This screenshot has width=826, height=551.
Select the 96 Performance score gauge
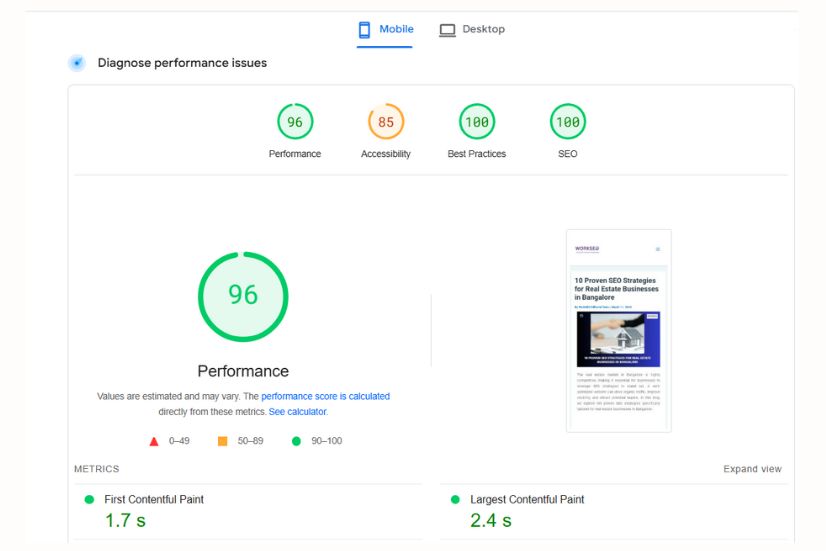295,122
